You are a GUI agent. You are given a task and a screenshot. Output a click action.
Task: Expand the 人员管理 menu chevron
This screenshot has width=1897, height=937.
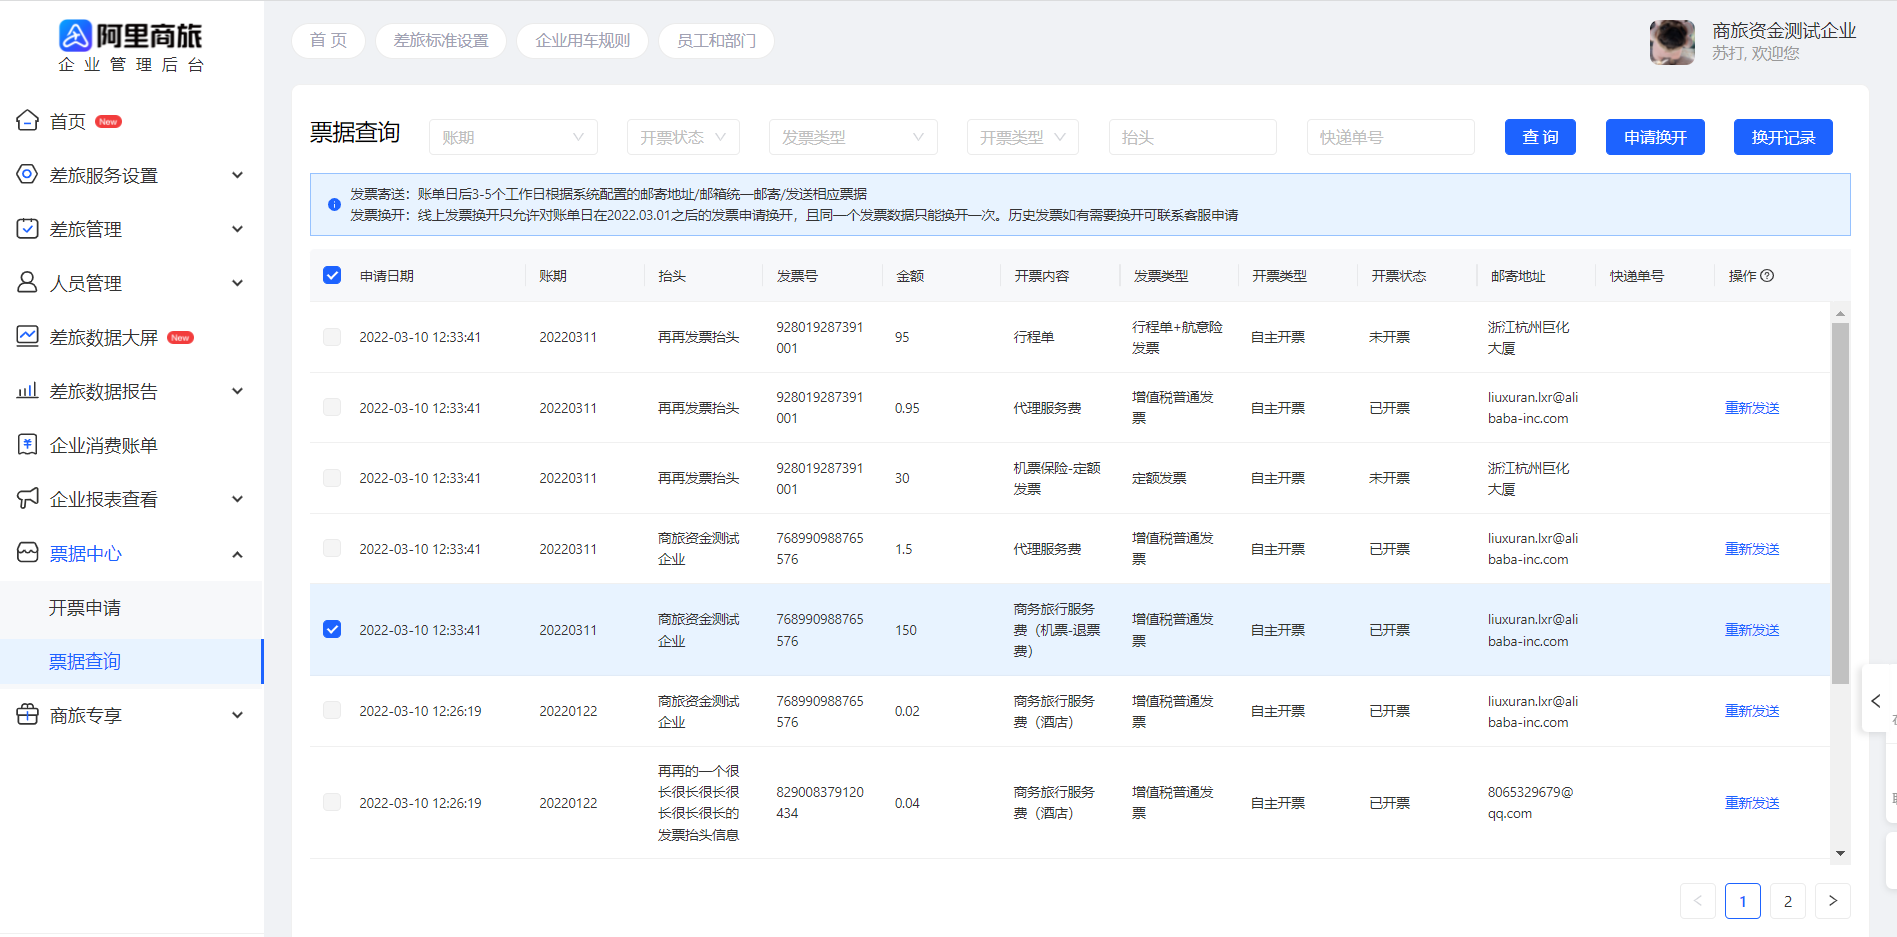tap(237, 283)
